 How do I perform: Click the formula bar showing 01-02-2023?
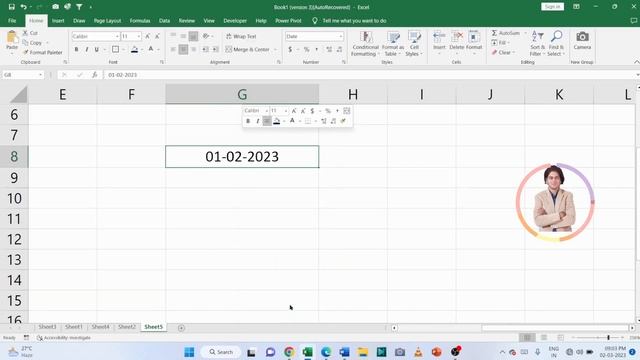(369, 75)
